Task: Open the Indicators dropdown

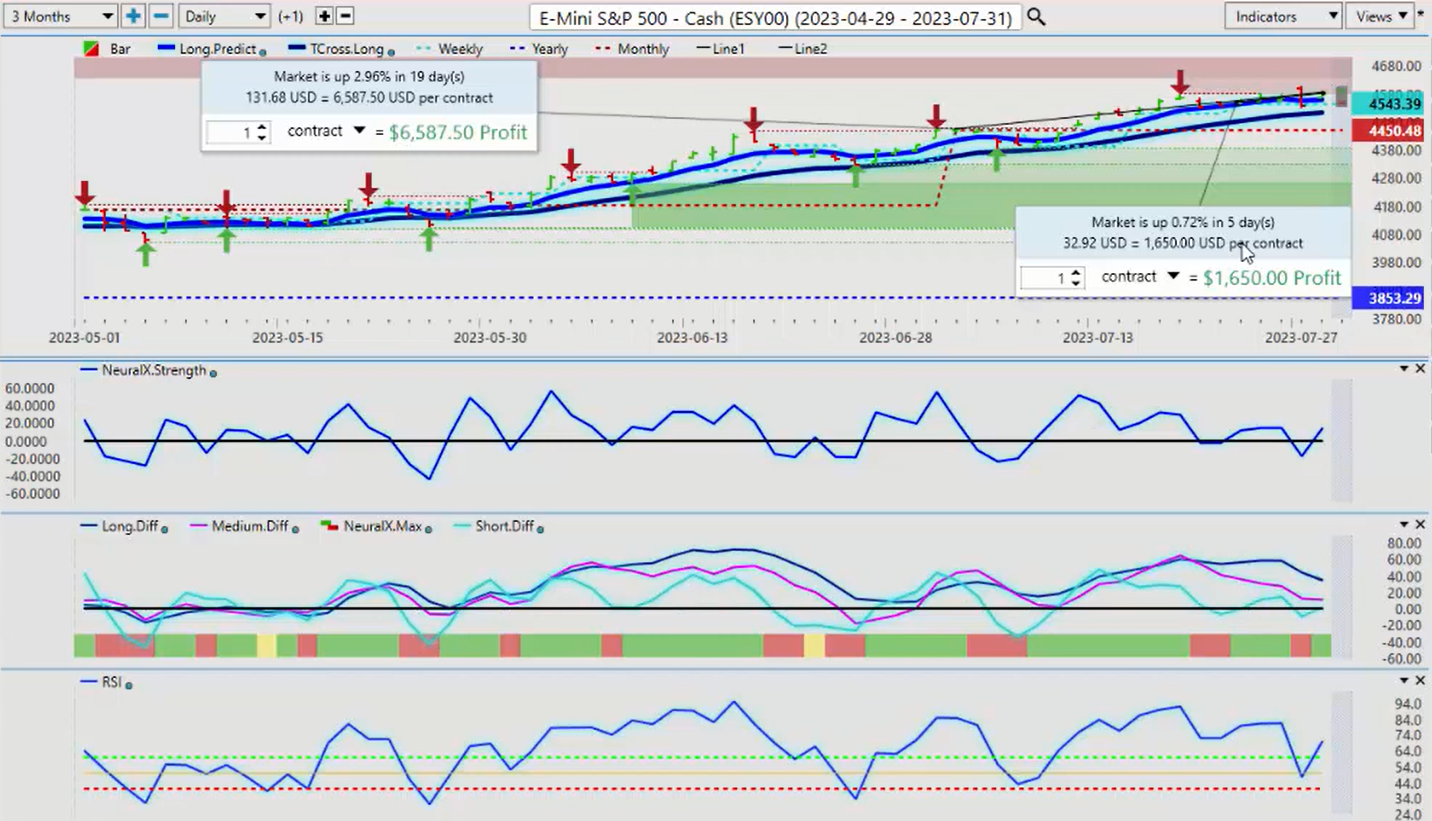Action: [x=1283, y=16]
